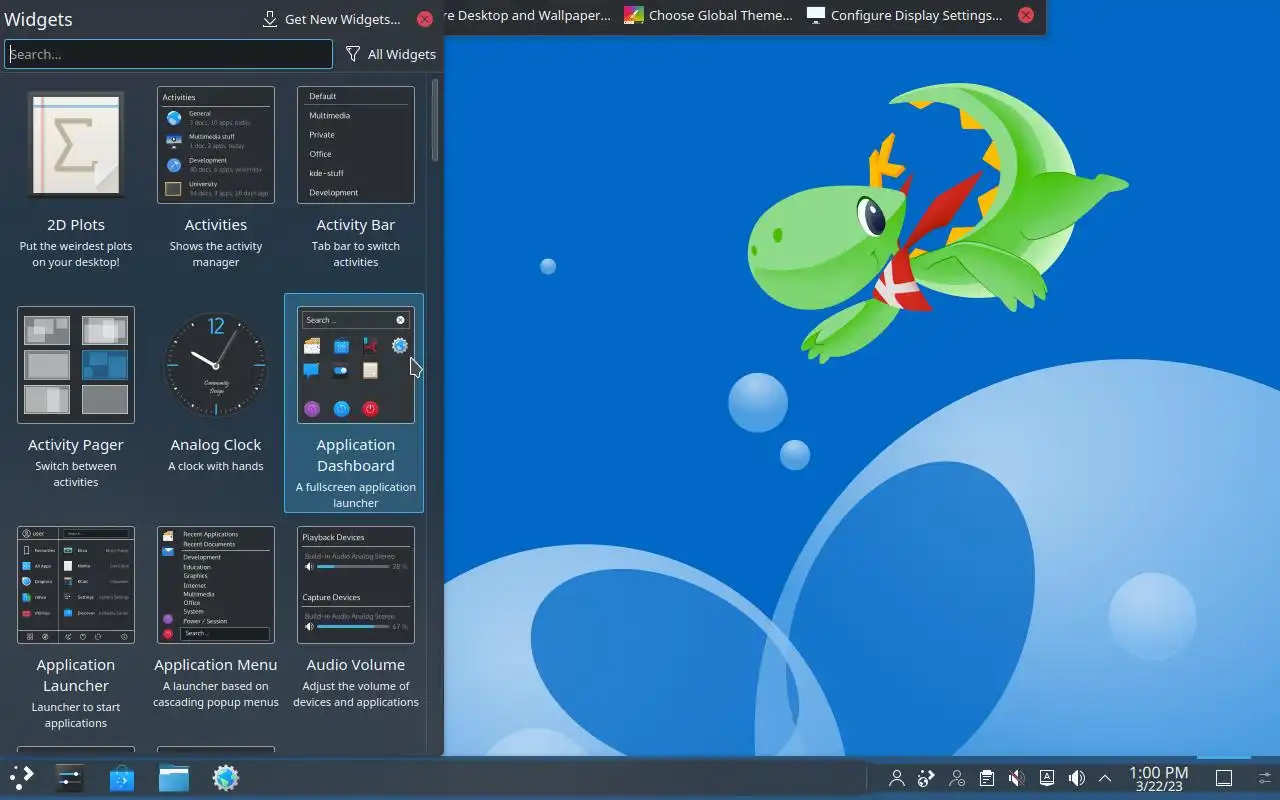Click the edit mode sliders icon at panel end

pos(1263,778)
